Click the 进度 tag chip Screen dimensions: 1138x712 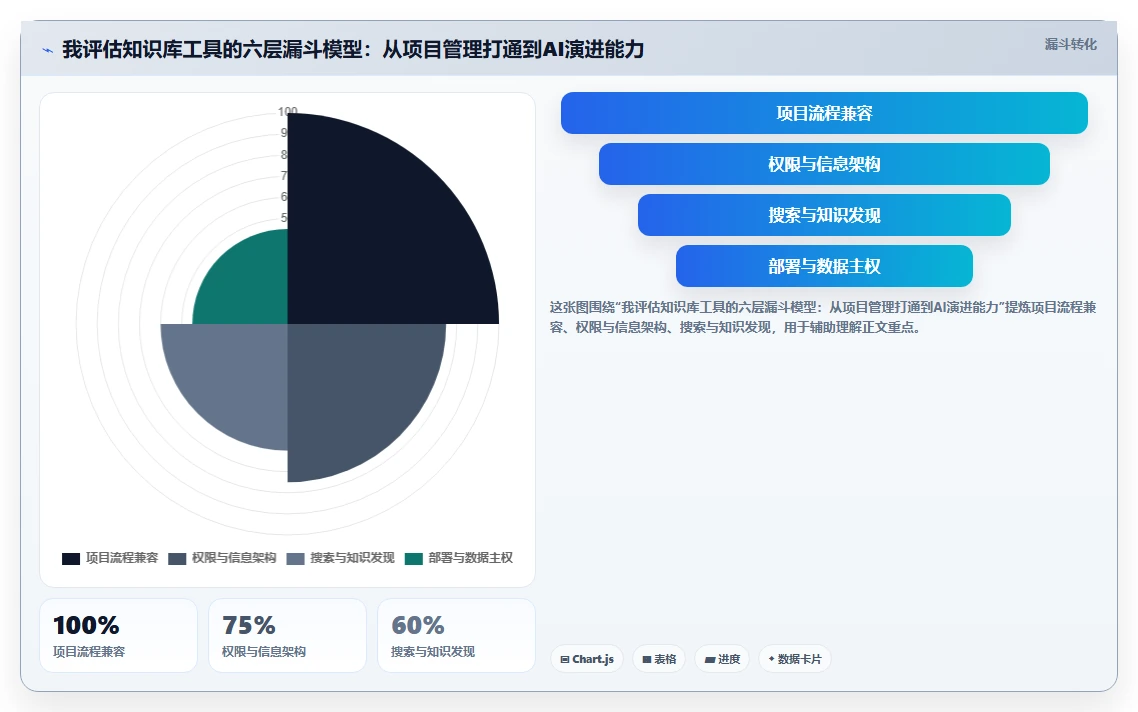tap(722, 659)
